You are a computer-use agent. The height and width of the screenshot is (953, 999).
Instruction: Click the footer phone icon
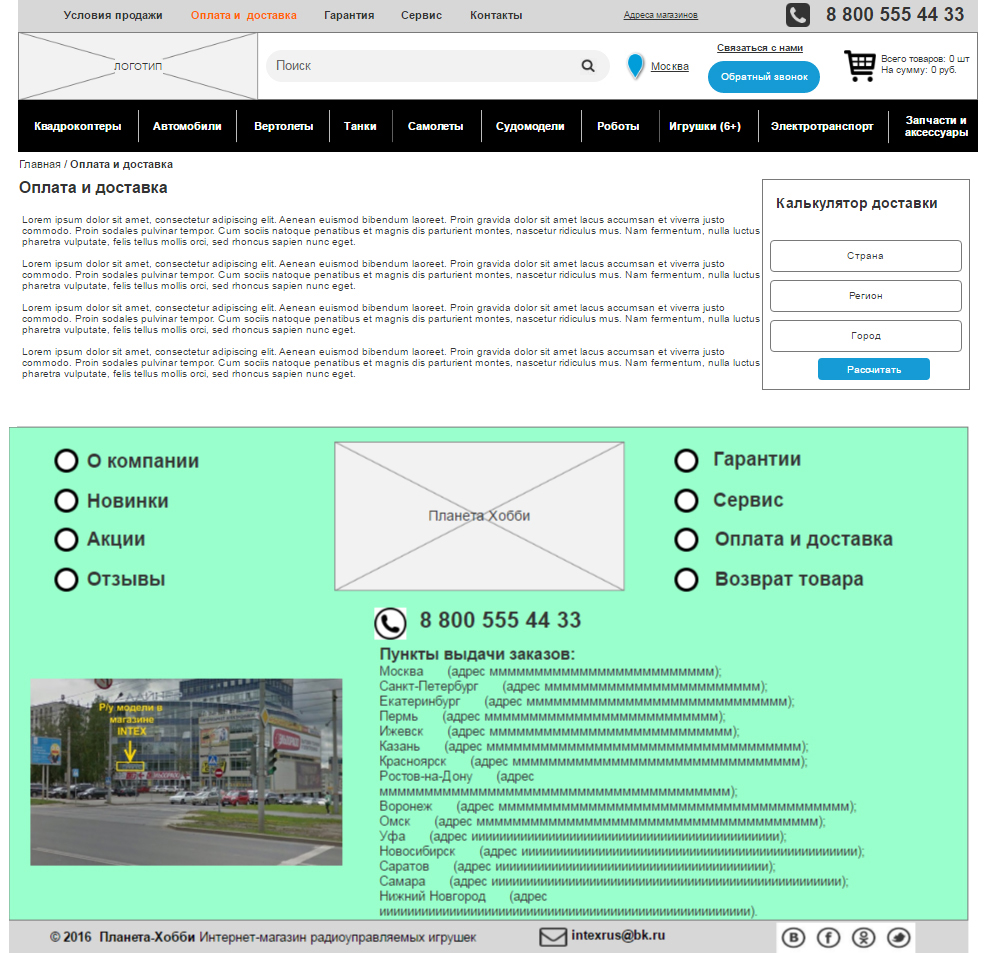[390, 623]
